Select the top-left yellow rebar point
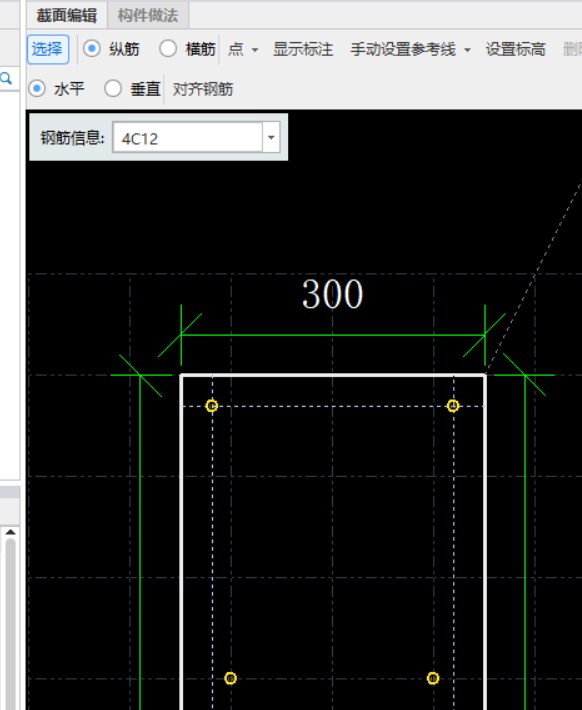The width and height of the screenshot is (582, 710). [212, 406]
